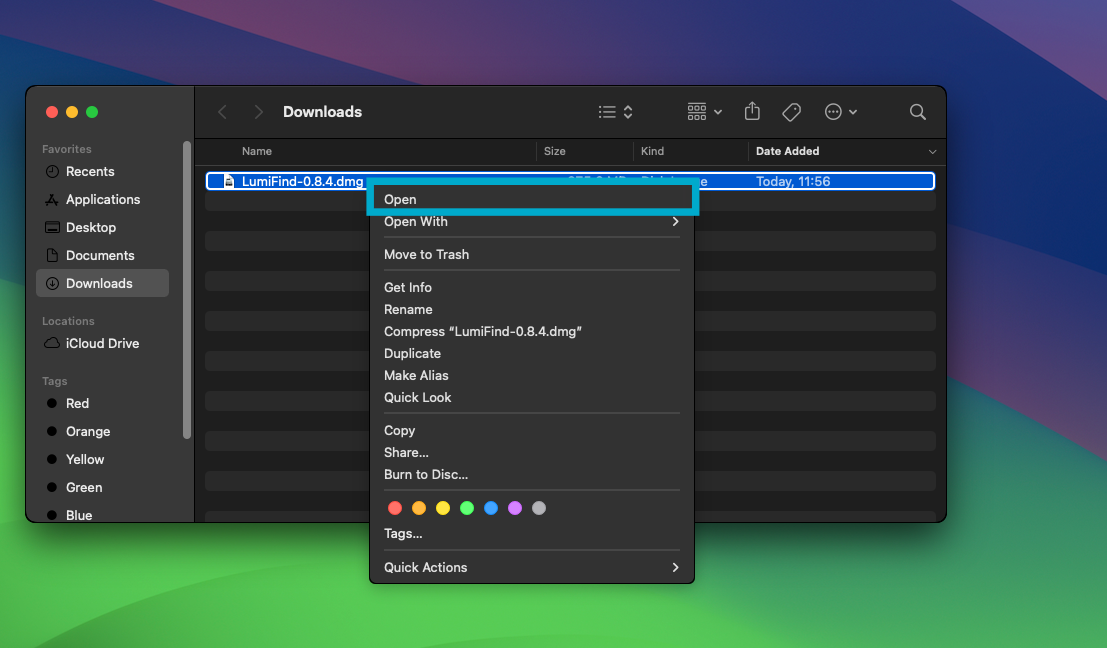Select the LumiFind-0.8.4.dmg file name

coord(302,181)
